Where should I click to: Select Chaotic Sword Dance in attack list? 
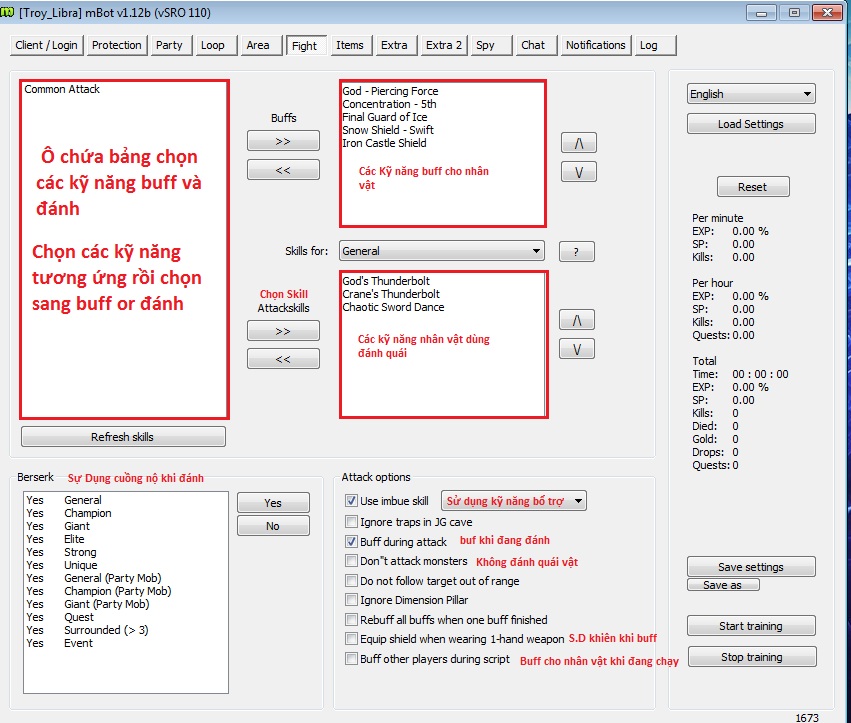[392, 307]
